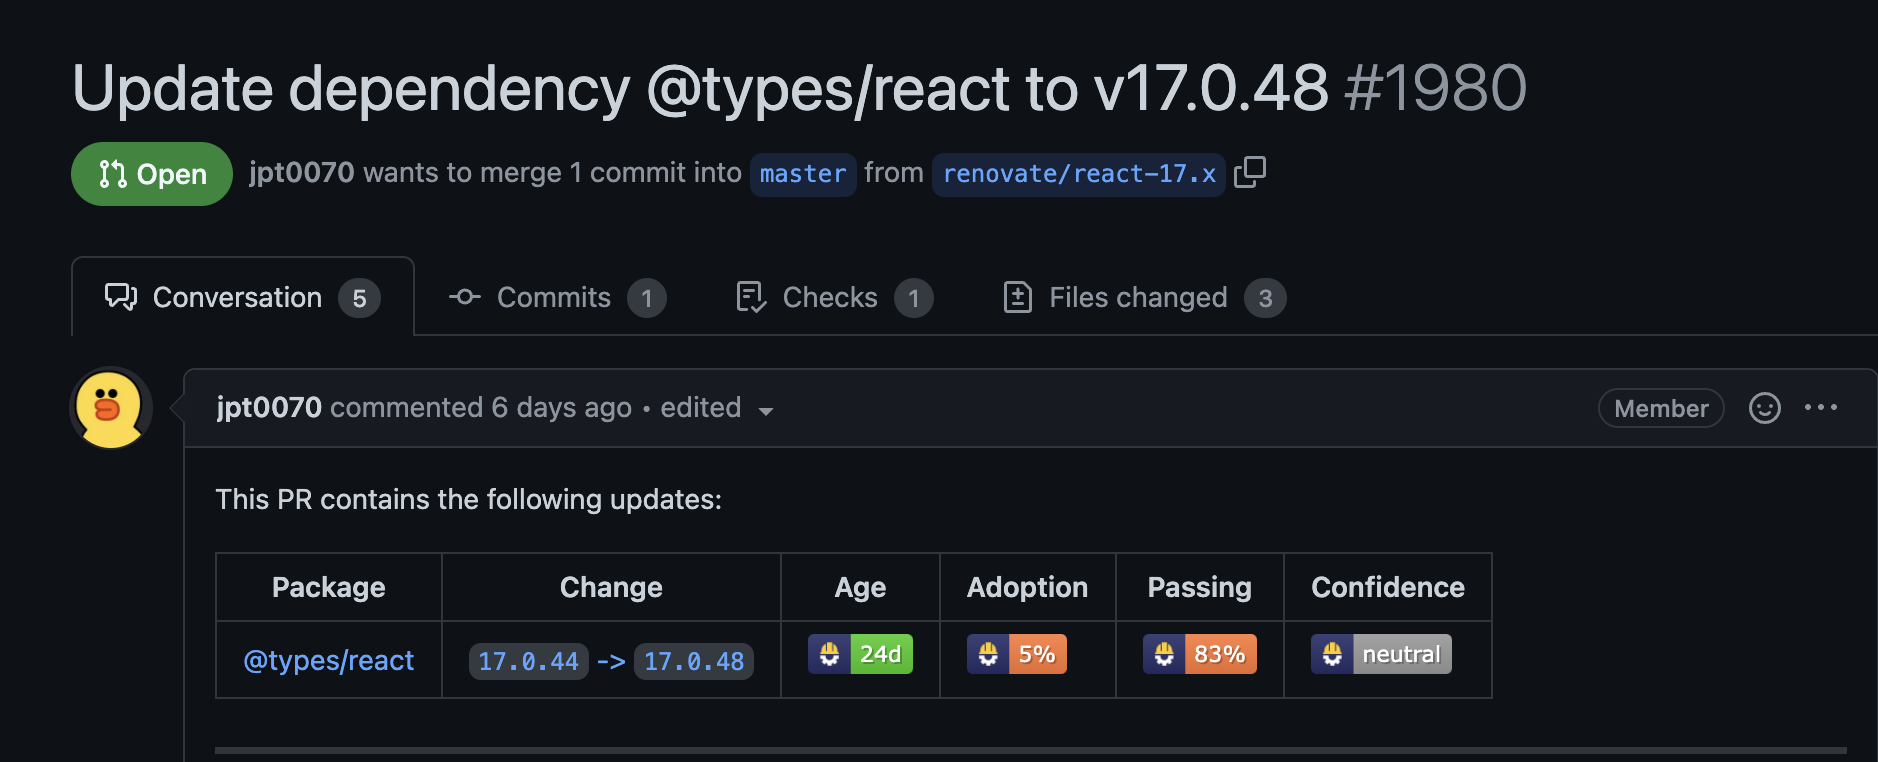Click the 6 days ago timestamp
Image resolution: width=1878 pixels, height=762 pixels.
click(x=561, y=408)
